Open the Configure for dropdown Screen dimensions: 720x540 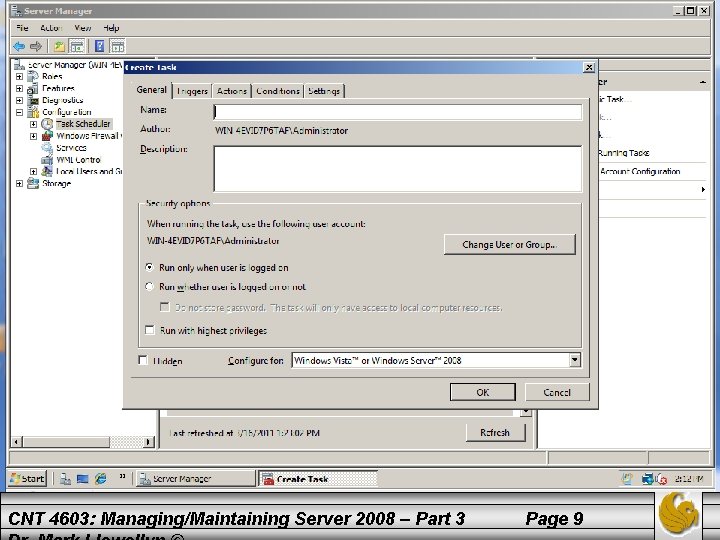click(x=575, y=360)
